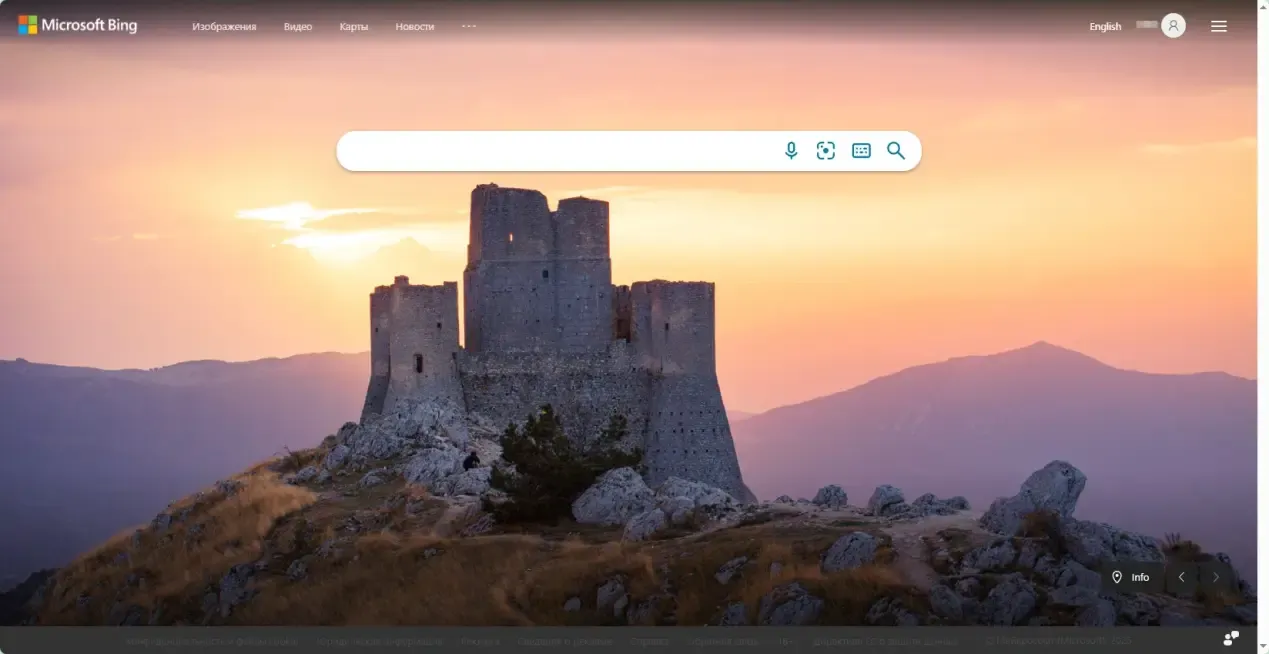Go to the previous background image
The width and height of the screenshot is (1269, 654).
click(1181, 577)
